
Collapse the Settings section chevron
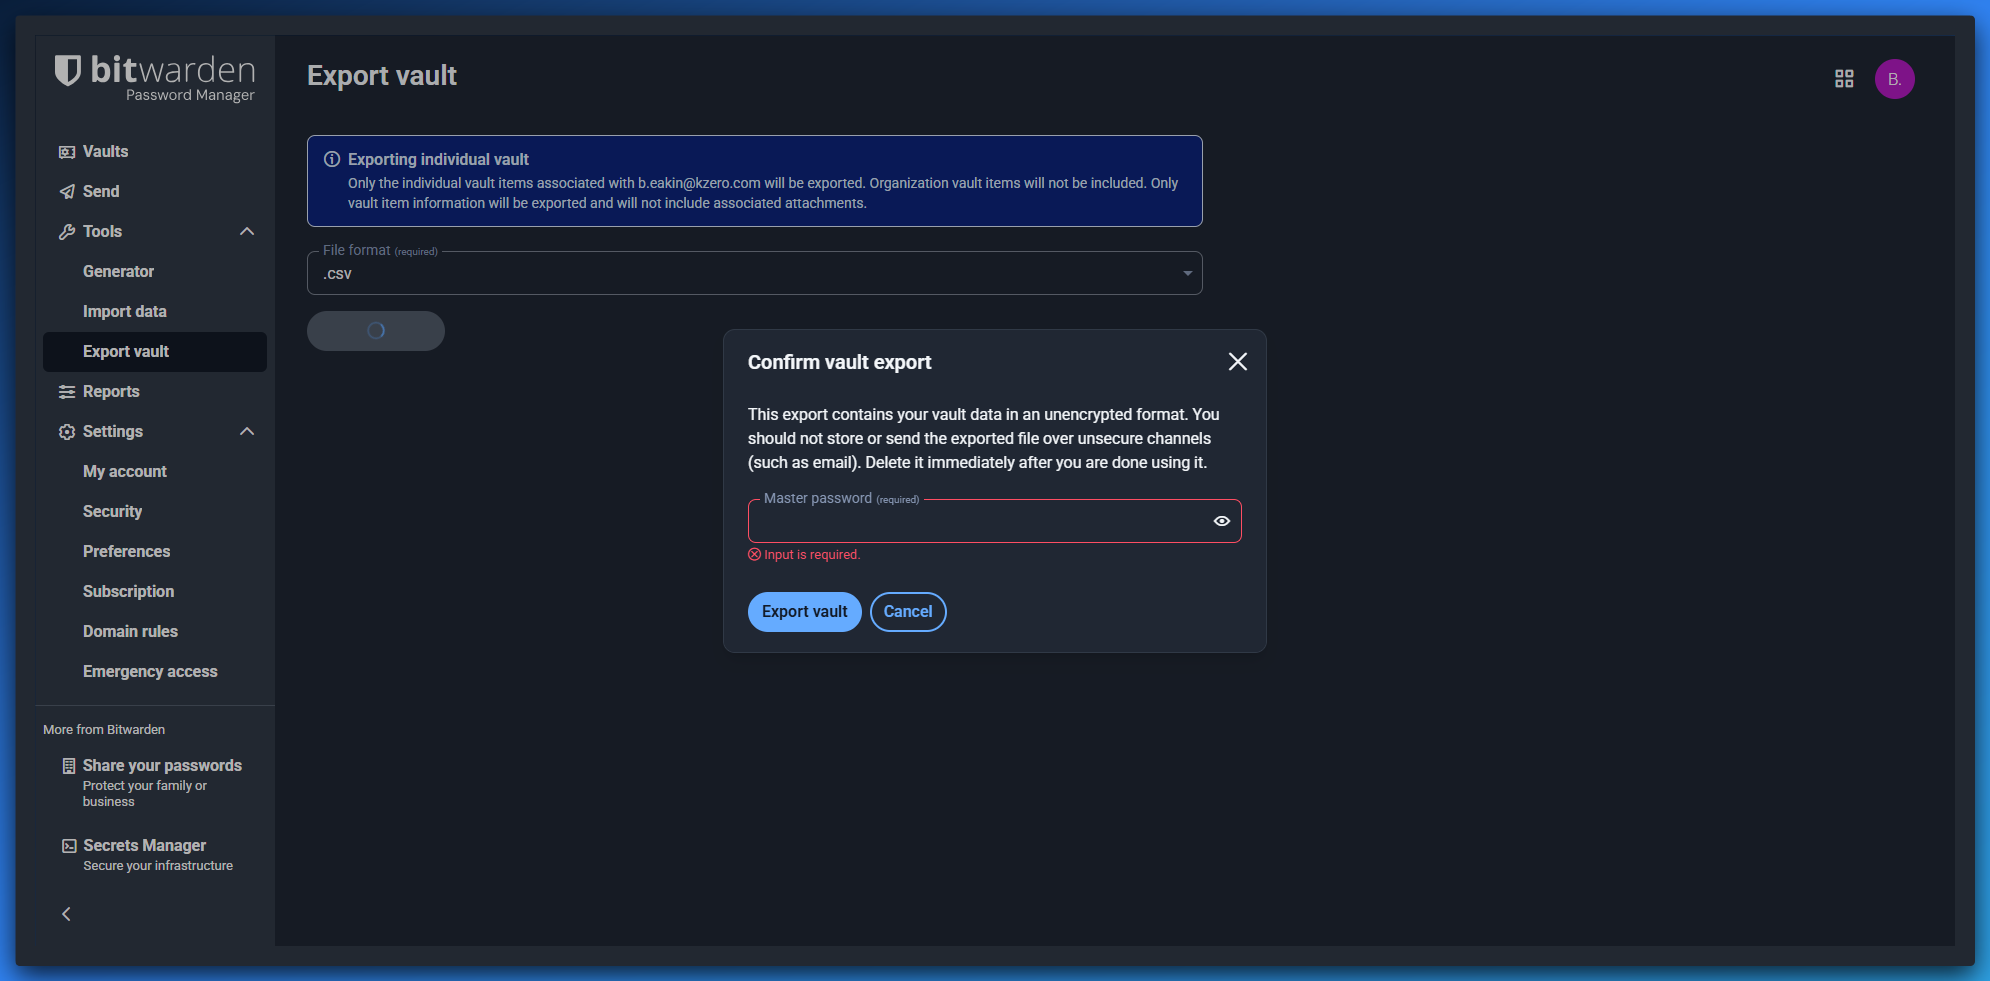click(247, 432)
